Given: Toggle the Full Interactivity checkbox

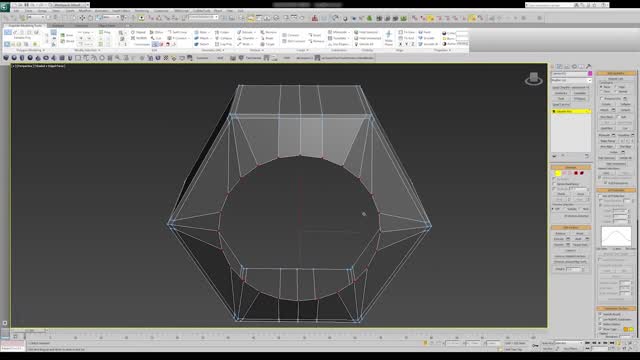Looking at the screenshot, I should click(x=605, y=183).
